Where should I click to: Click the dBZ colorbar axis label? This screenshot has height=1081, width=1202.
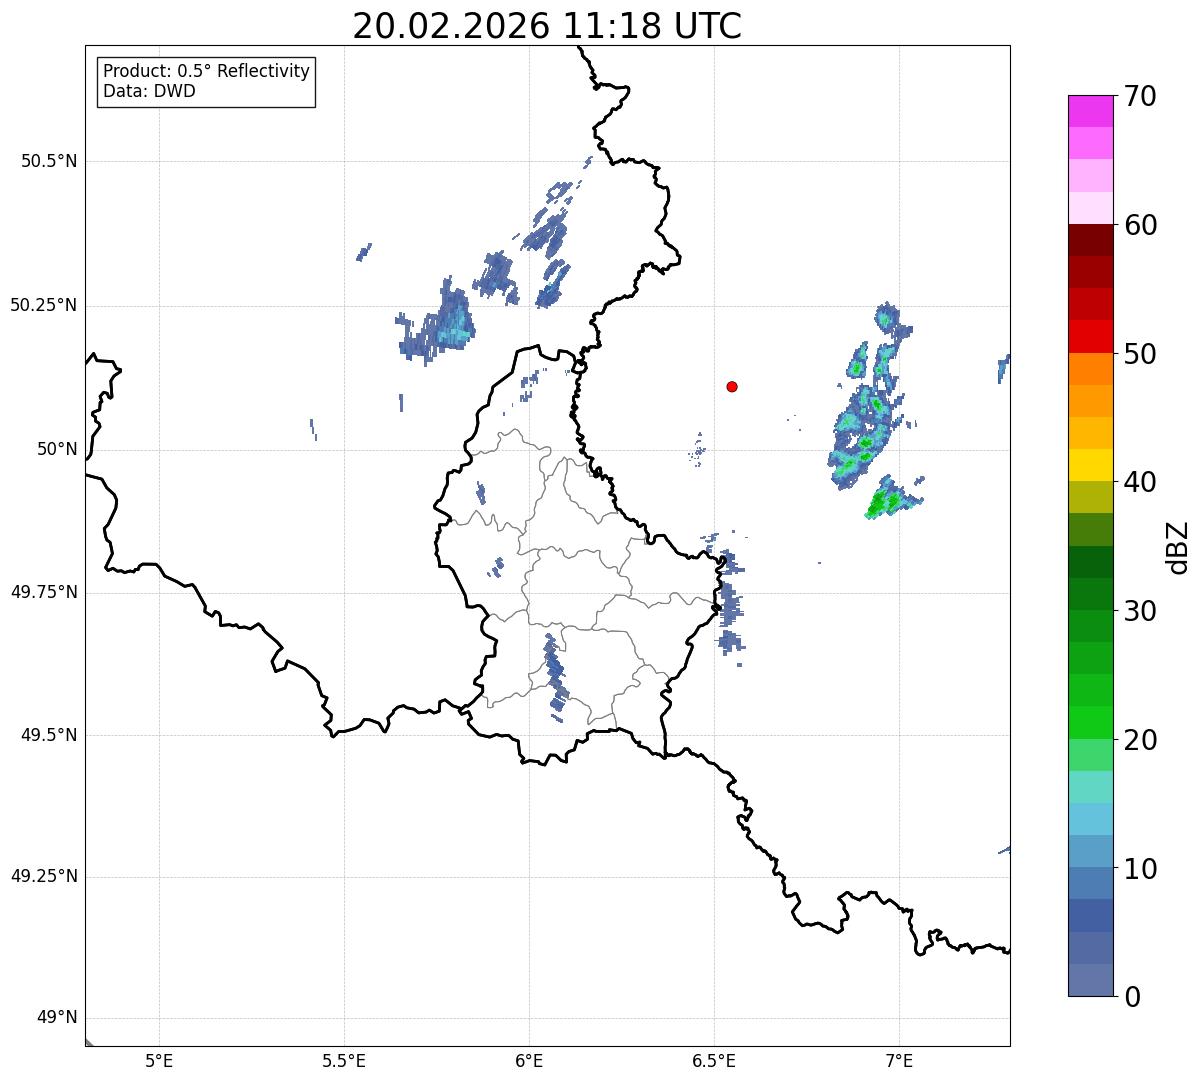click(1178, 546)
